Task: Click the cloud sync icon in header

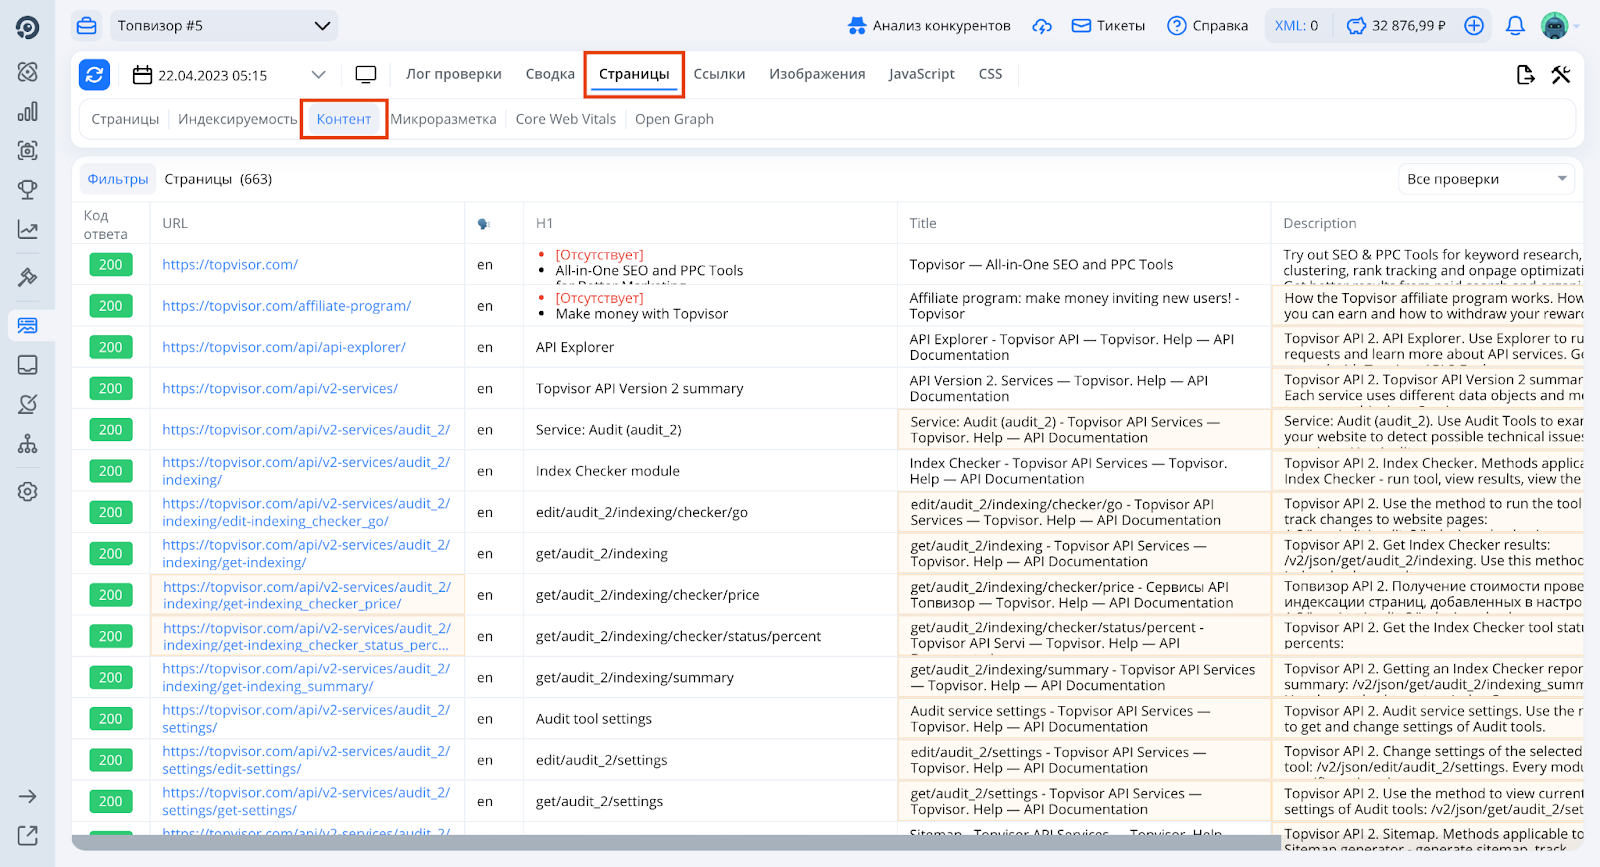Action: (1042, 26)
